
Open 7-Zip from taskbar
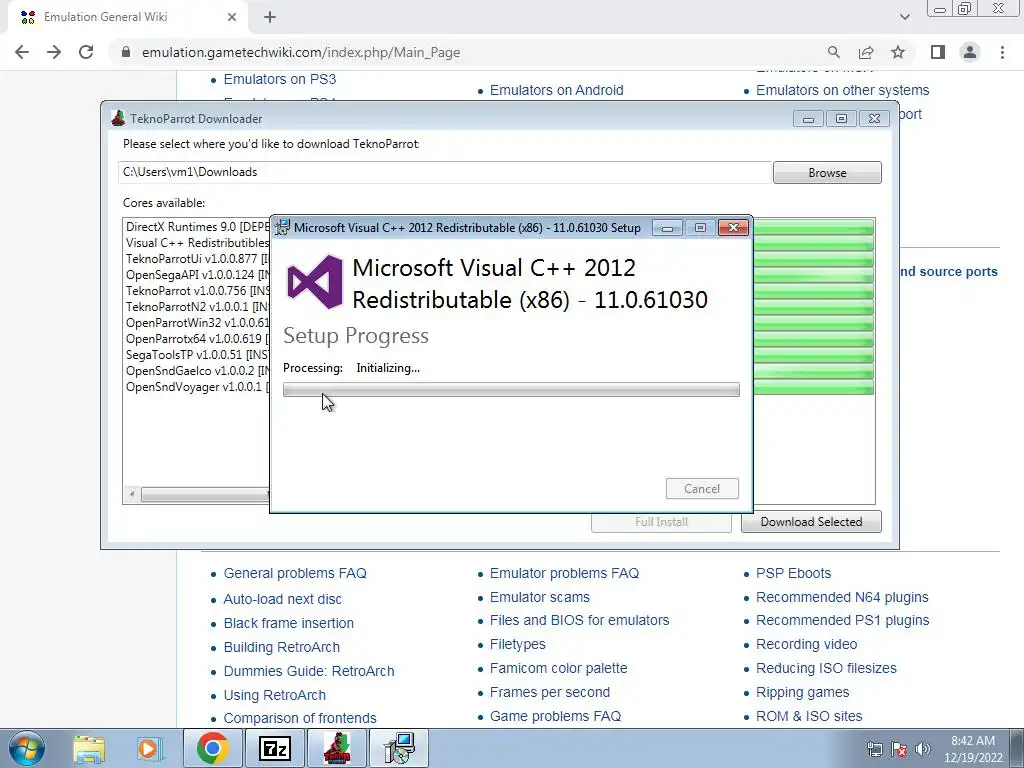point(274,748)
